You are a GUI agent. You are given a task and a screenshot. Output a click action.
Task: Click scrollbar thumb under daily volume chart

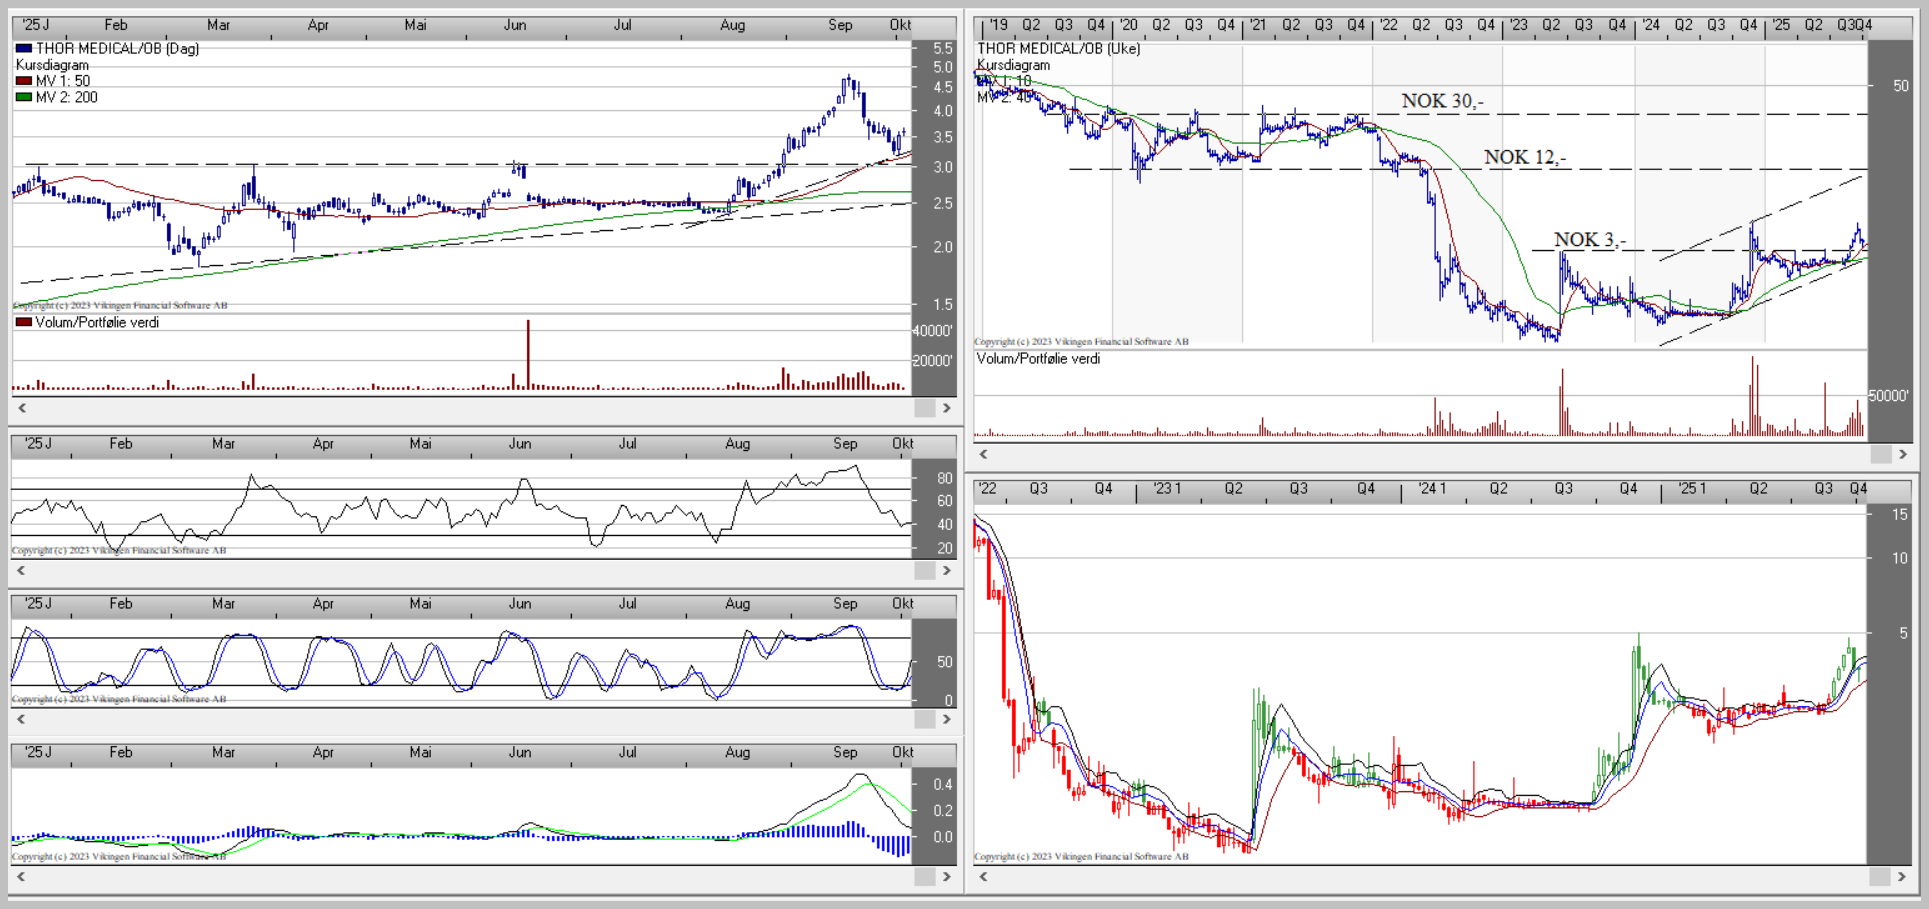pos(924,408)
